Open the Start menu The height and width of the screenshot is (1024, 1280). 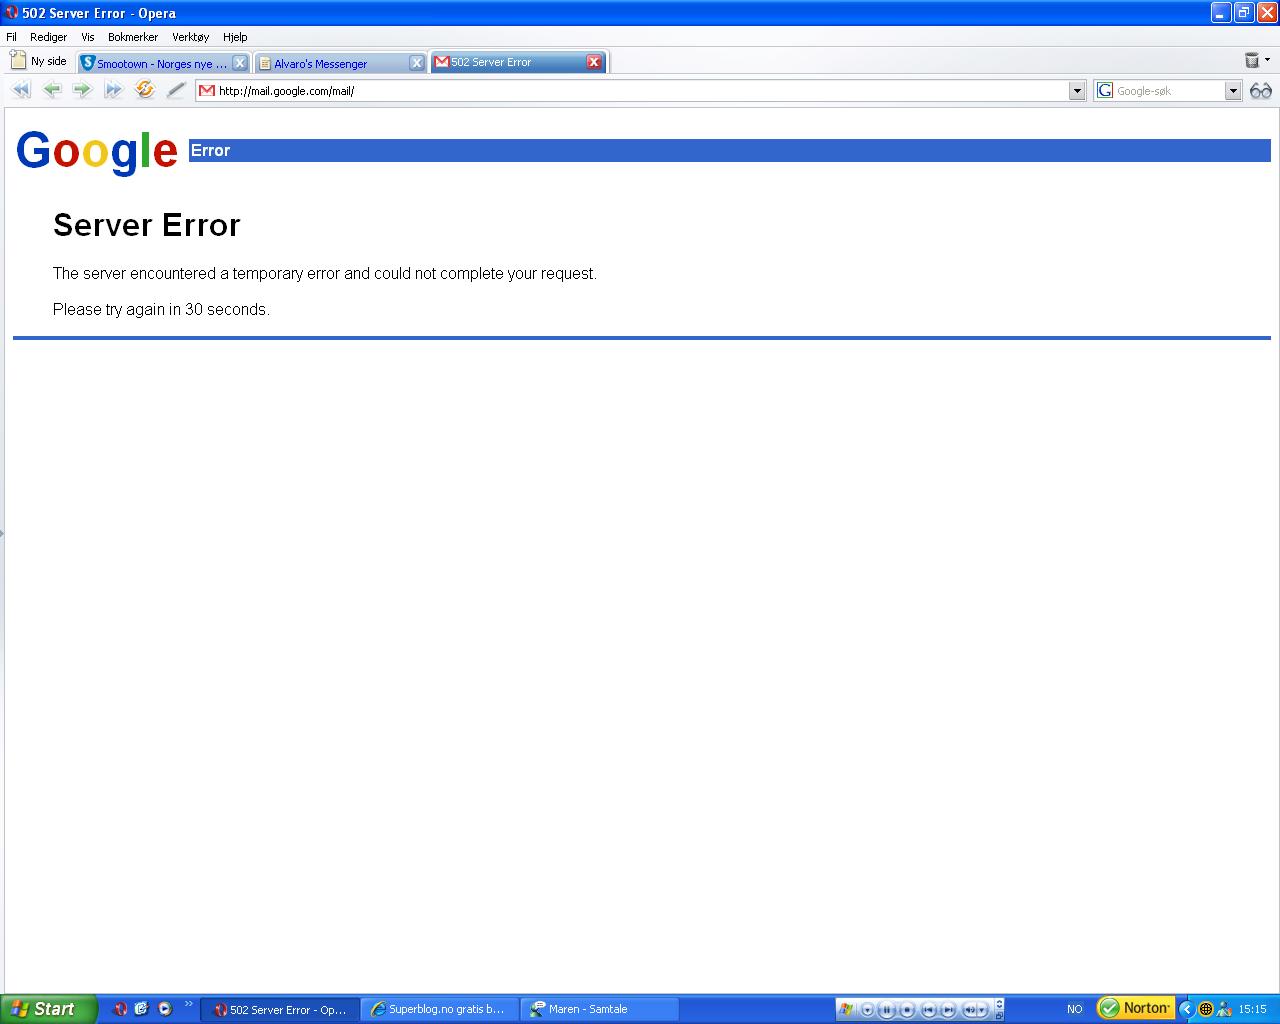pos(48,1009)
